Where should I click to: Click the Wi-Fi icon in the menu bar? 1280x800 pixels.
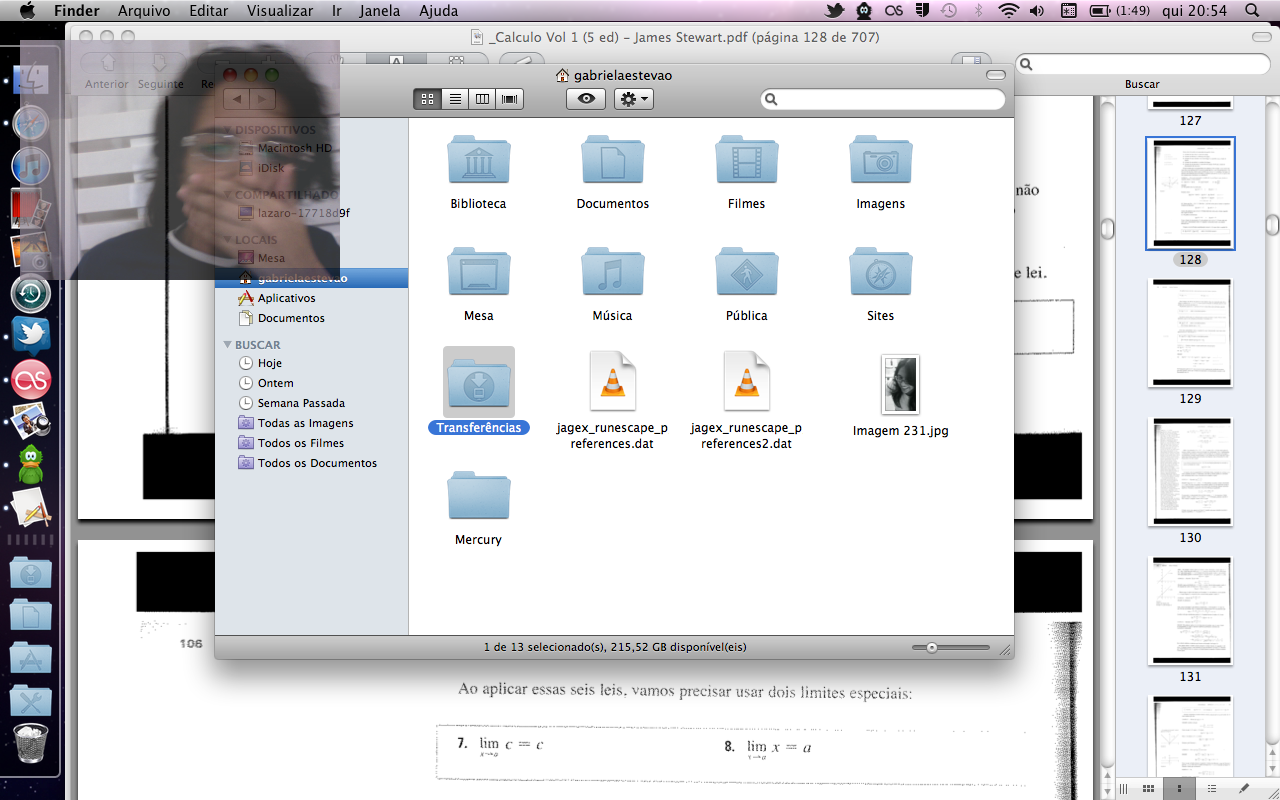[1008, 11]
